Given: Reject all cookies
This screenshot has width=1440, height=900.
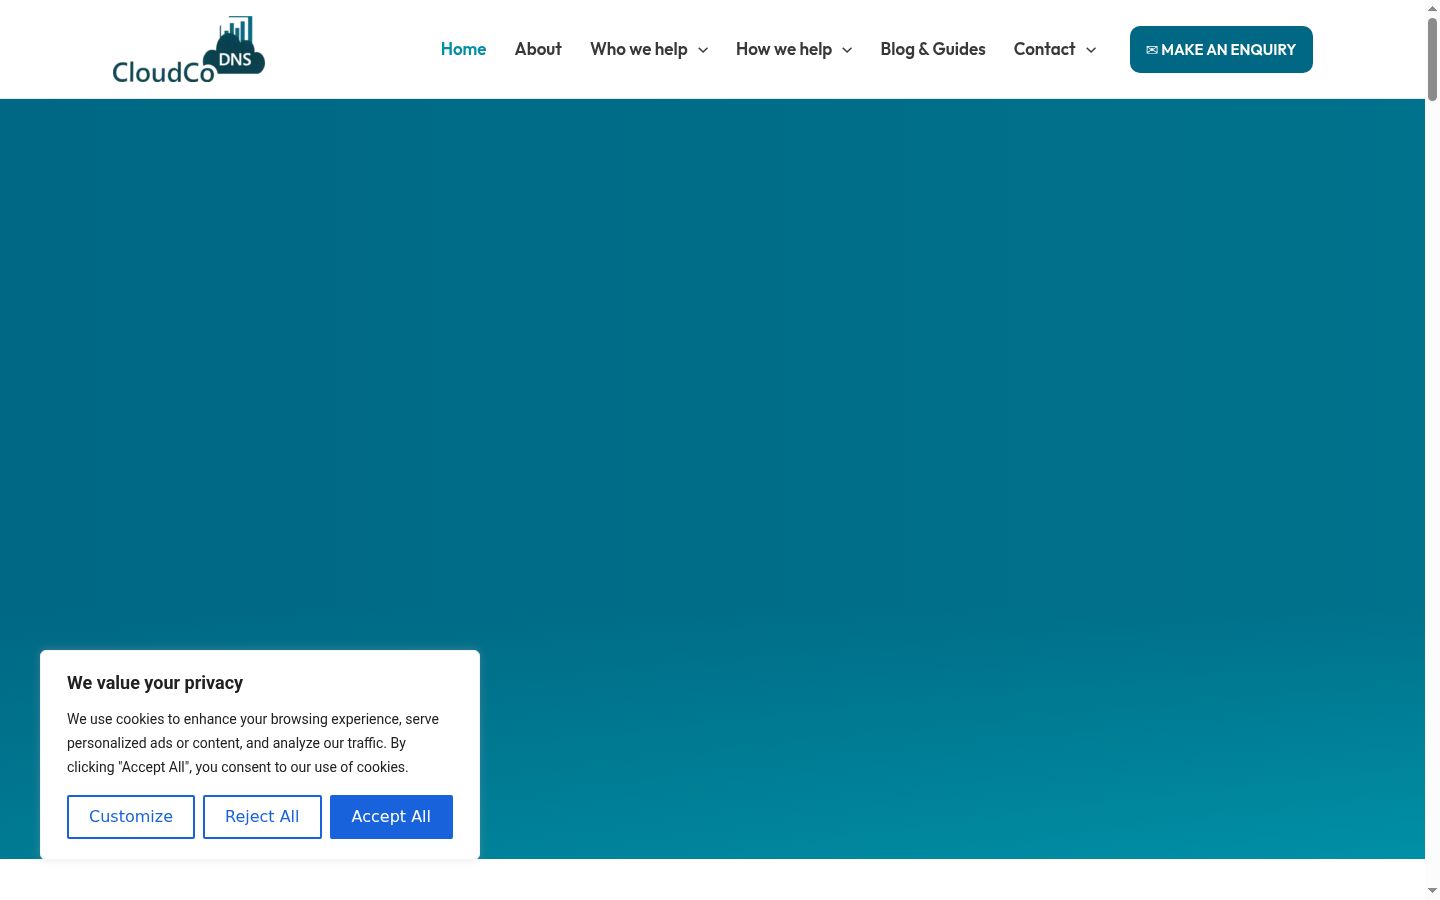Looking at the screenshot, I should 262,817.
